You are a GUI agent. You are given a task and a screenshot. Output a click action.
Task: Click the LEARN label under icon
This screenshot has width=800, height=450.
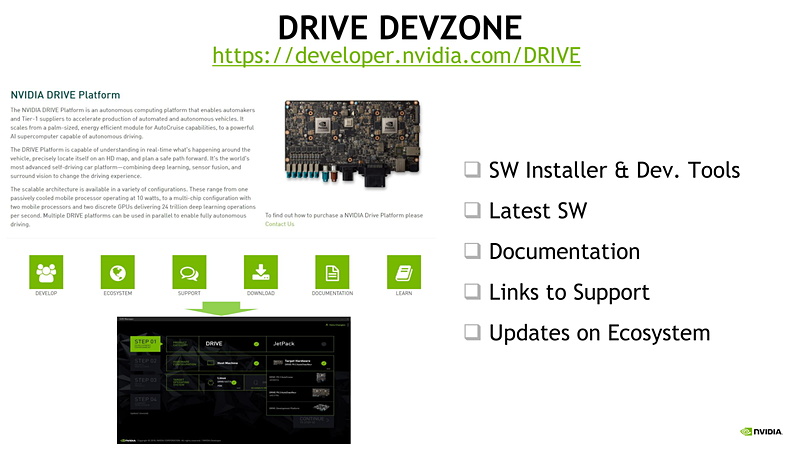tap(404, 293)
